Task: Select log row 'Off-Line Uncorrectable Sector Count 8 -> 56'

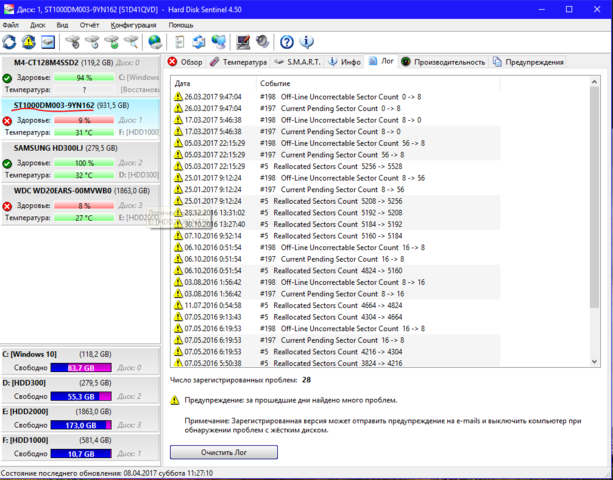Action: pyautogui.click(x=335, y=178)
